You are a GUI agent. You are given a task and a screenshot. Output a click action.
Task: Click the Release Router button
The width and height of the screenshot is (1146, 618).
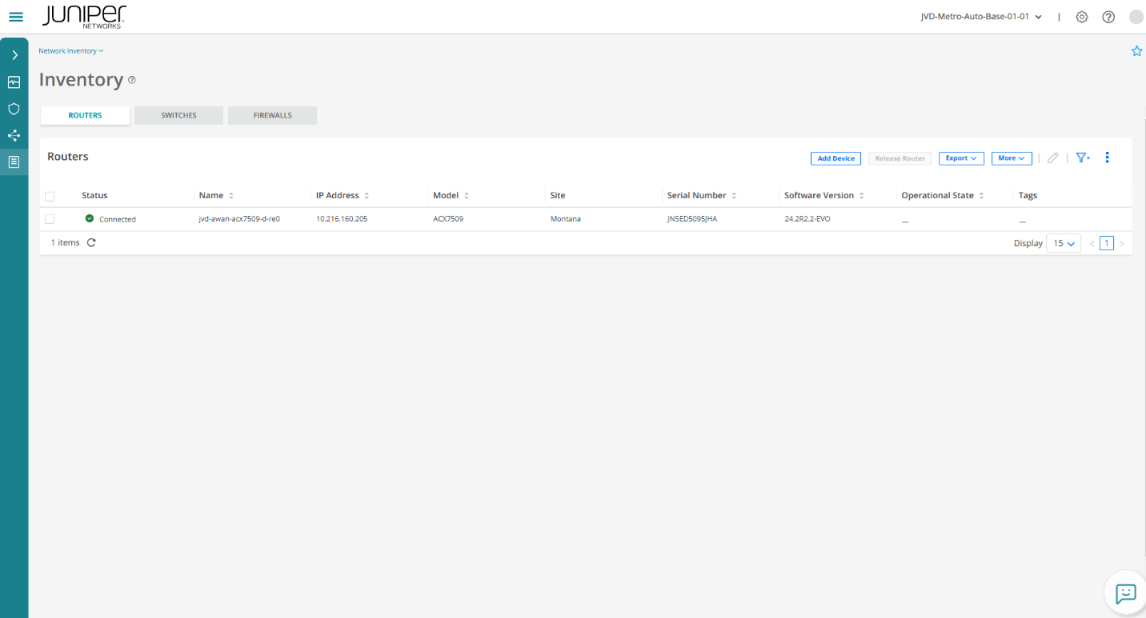900,159
